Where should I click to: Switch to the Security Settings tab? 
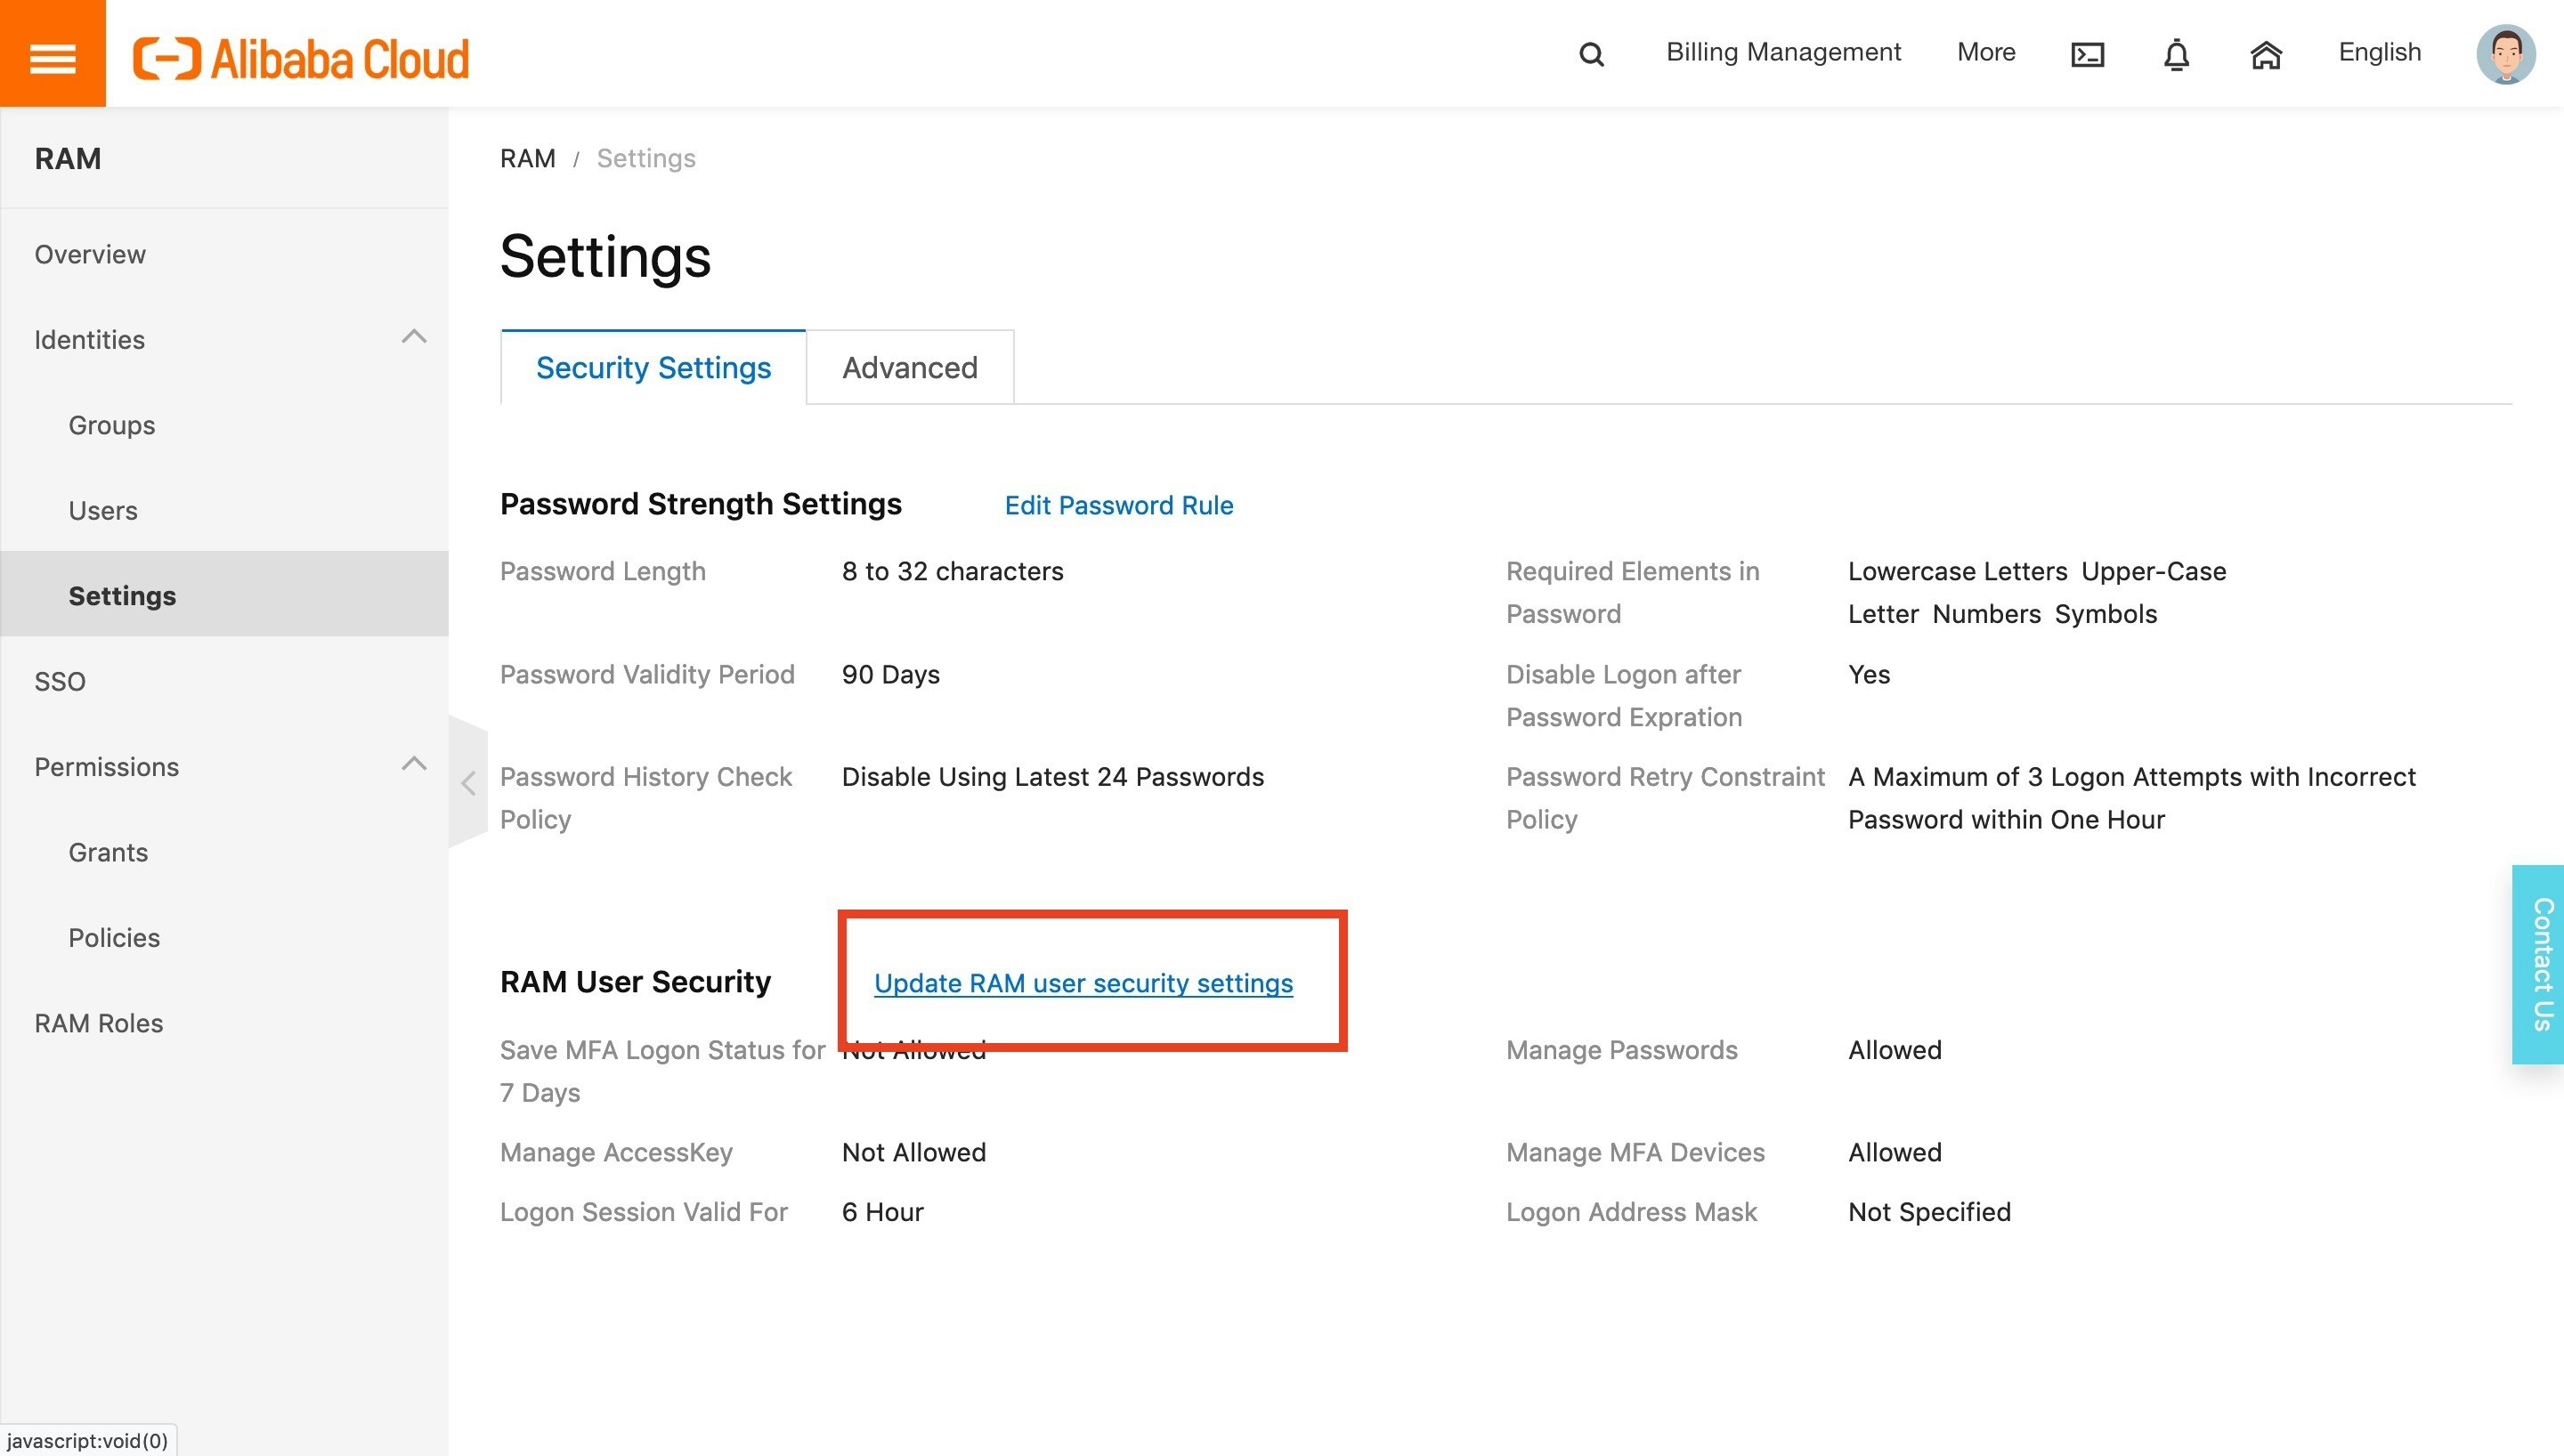point(653,367)
